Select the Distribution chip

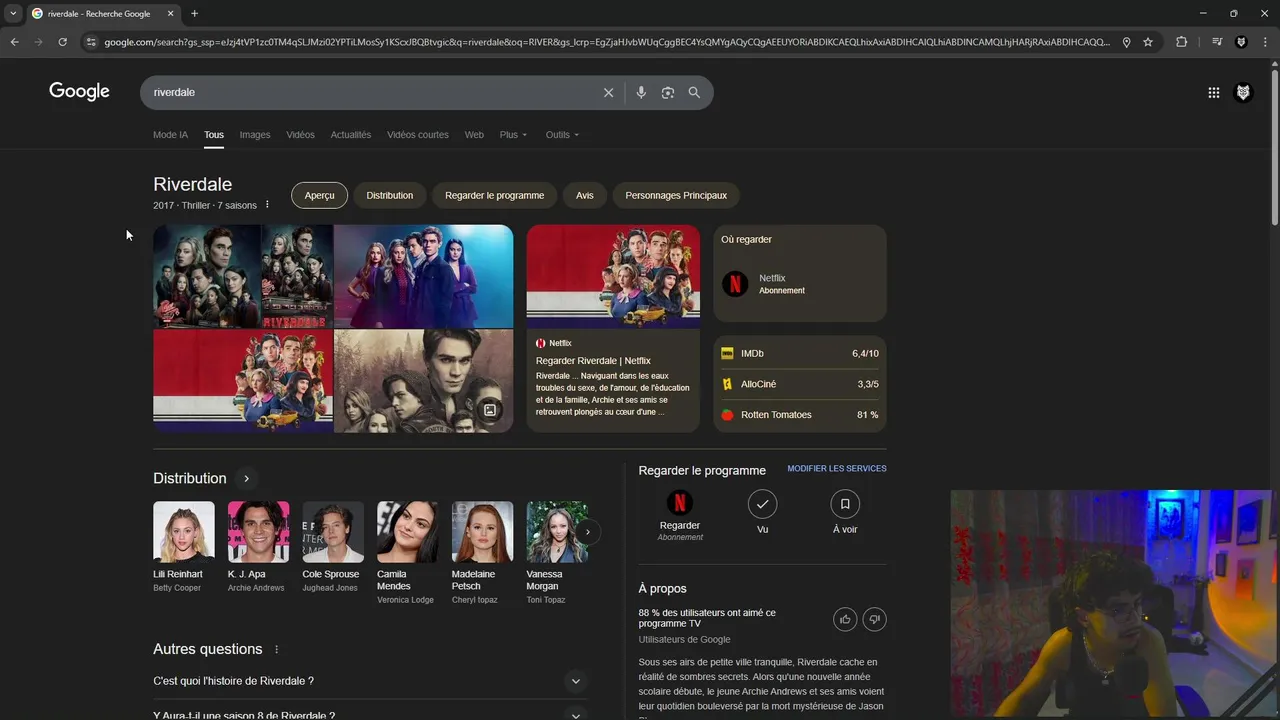point(390,195)
